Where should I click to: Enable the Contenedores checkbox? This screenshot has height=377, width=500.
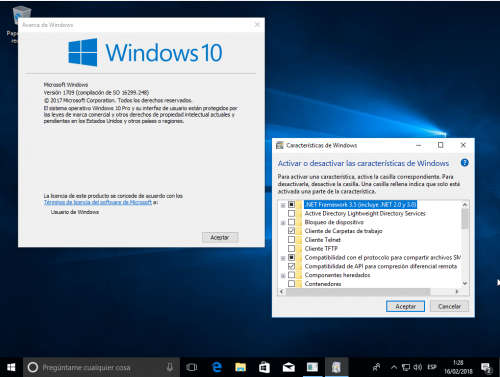pos(291,284)
